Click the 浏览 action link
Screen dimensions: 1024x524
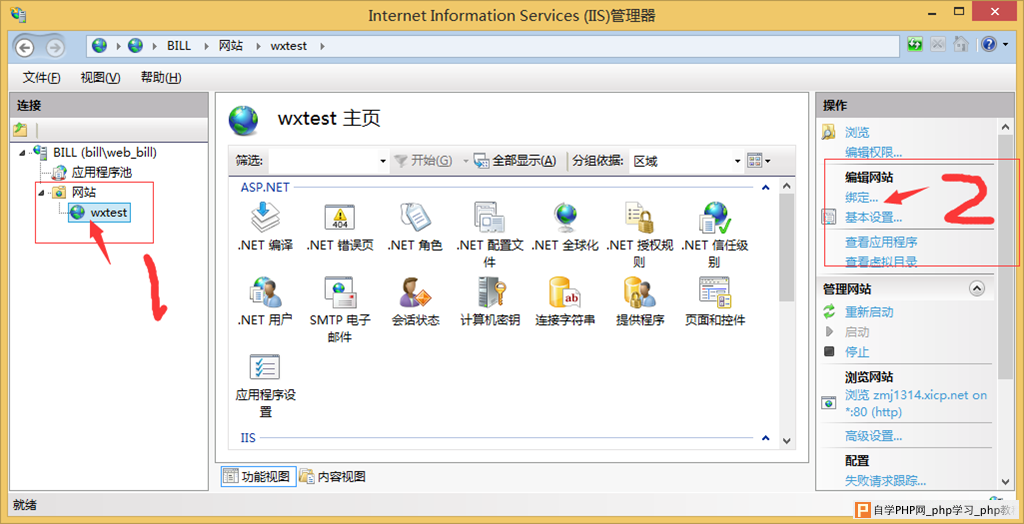click(x=857, y=133)
